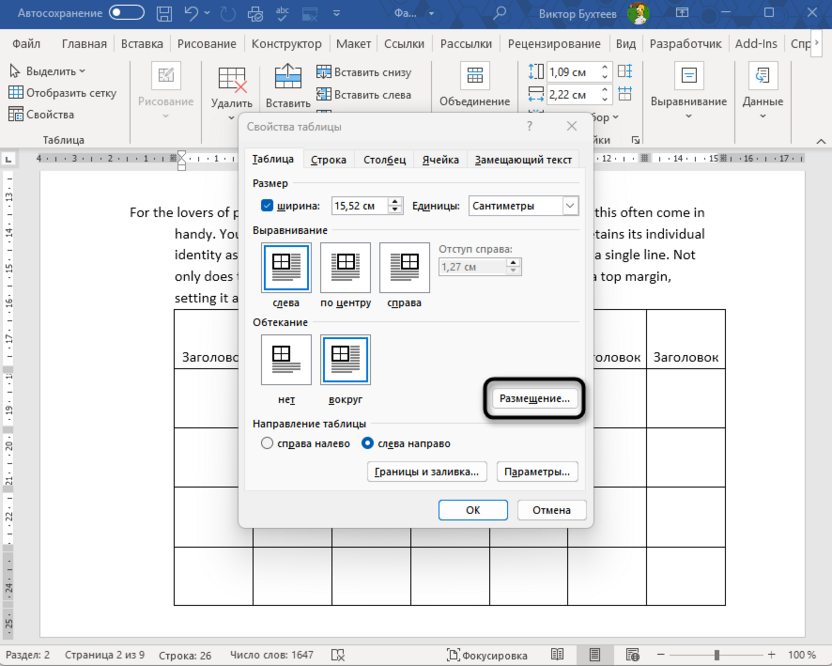The height and width of the screenshot is (666, 832).
Task: Click the Redo icon
Action: (228, 13)
